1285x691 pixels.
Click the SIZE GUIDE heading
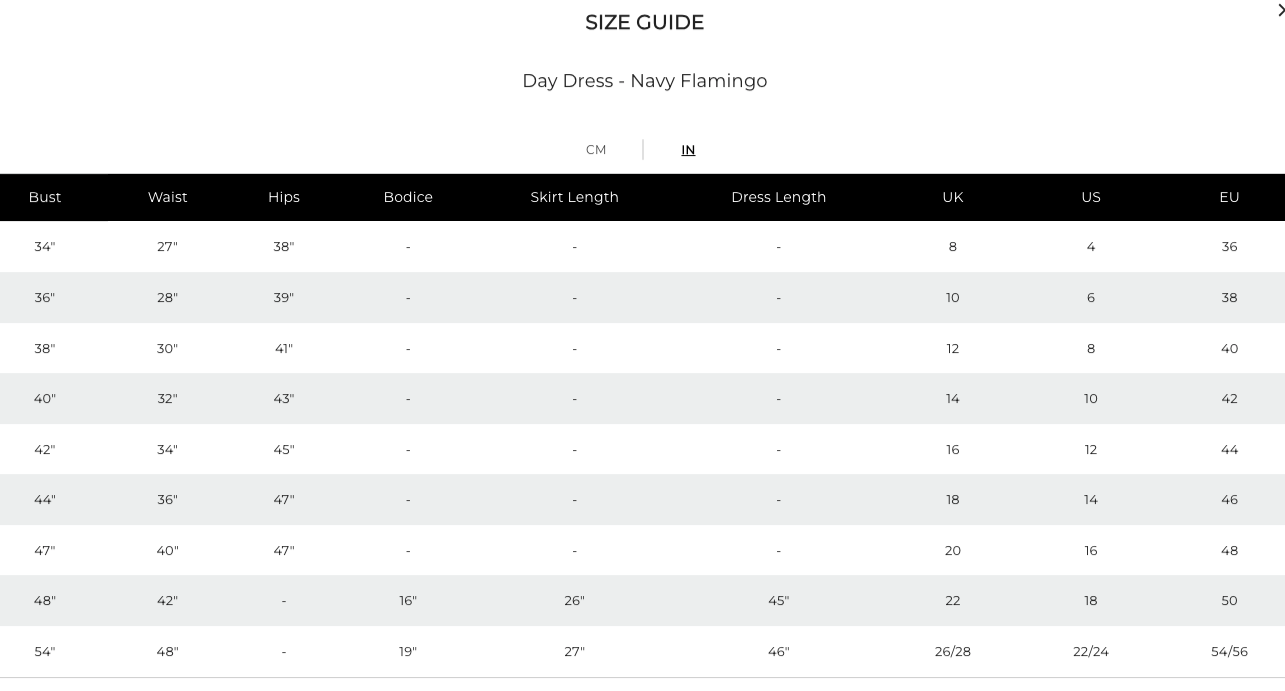coord(645,22)
